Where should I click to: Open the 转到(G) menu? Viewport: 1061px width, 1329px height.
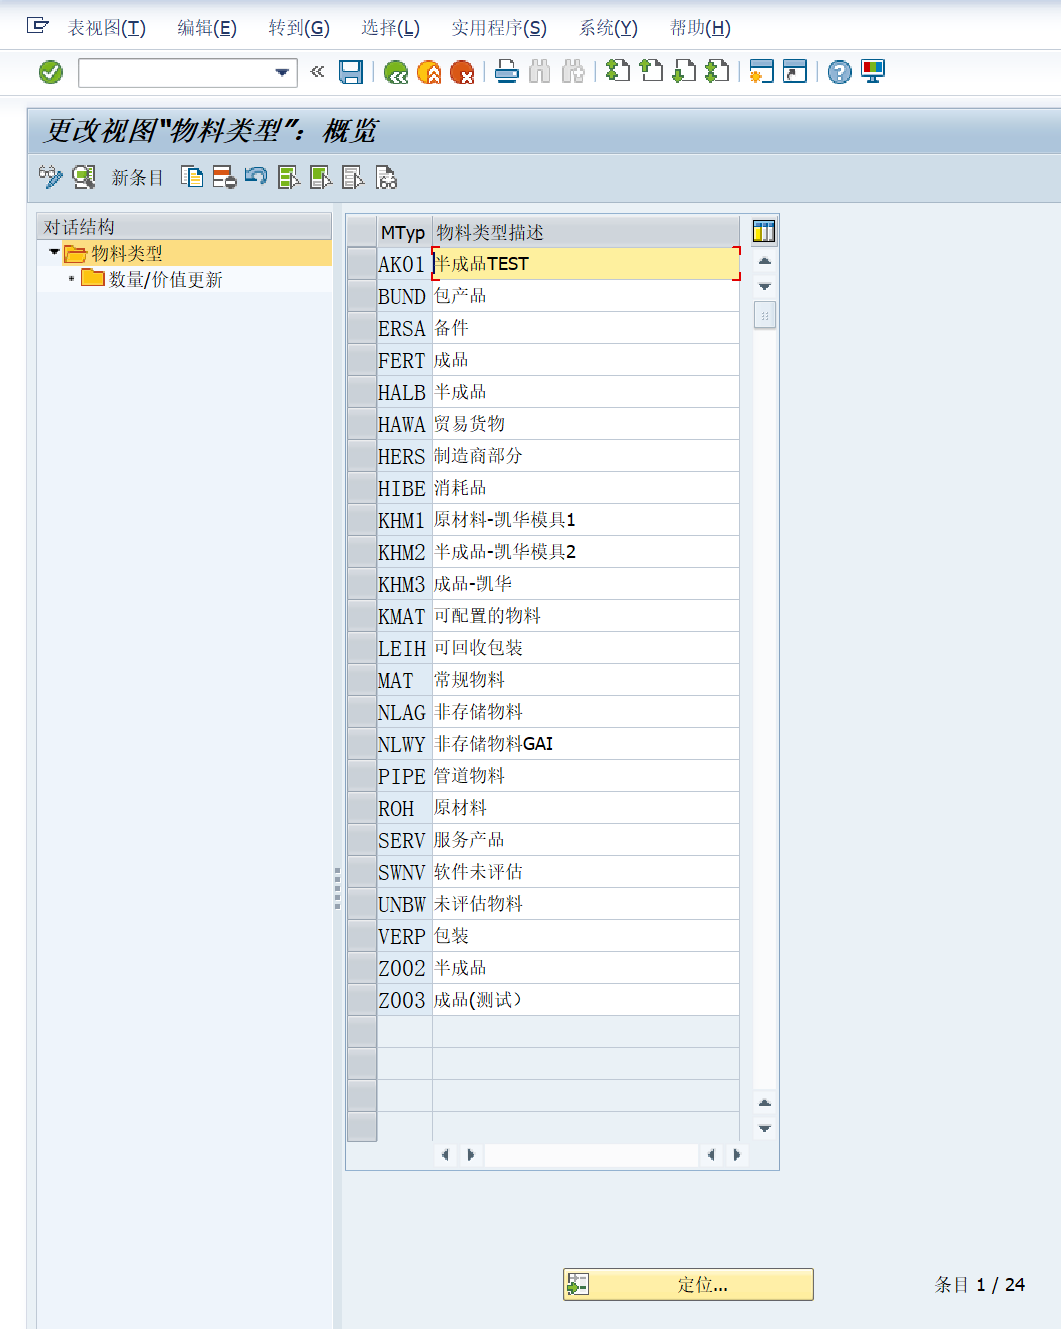pyautogui.click(x=299, y=28)
